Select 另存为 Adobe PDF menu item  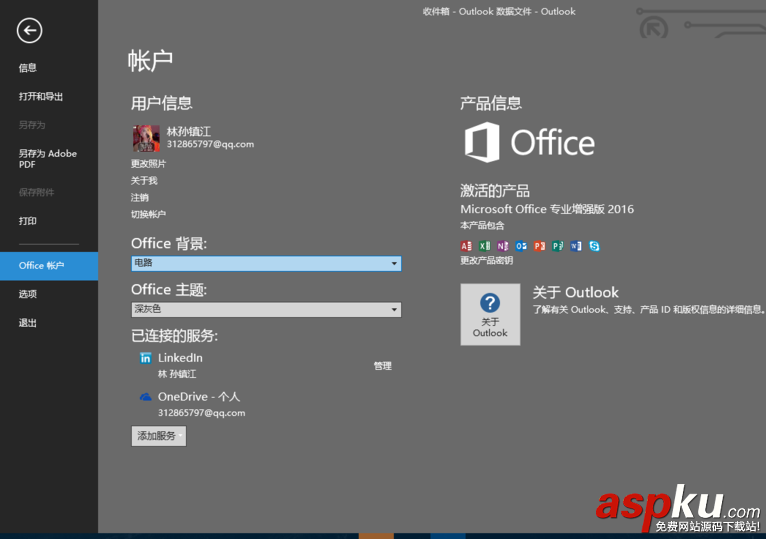48,159
